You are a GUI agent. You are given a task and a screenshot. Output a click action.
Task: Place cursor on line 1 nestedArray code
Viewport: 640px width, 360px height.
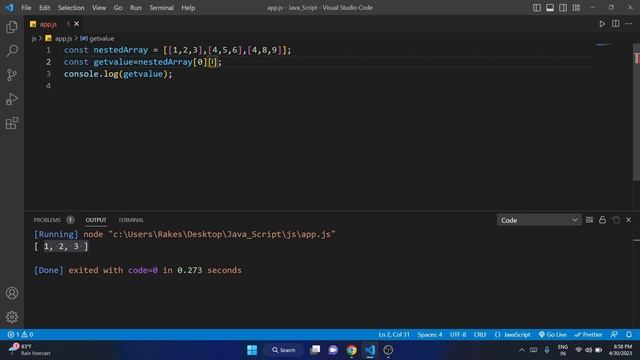pyautogui.click(x=178, y=50)
